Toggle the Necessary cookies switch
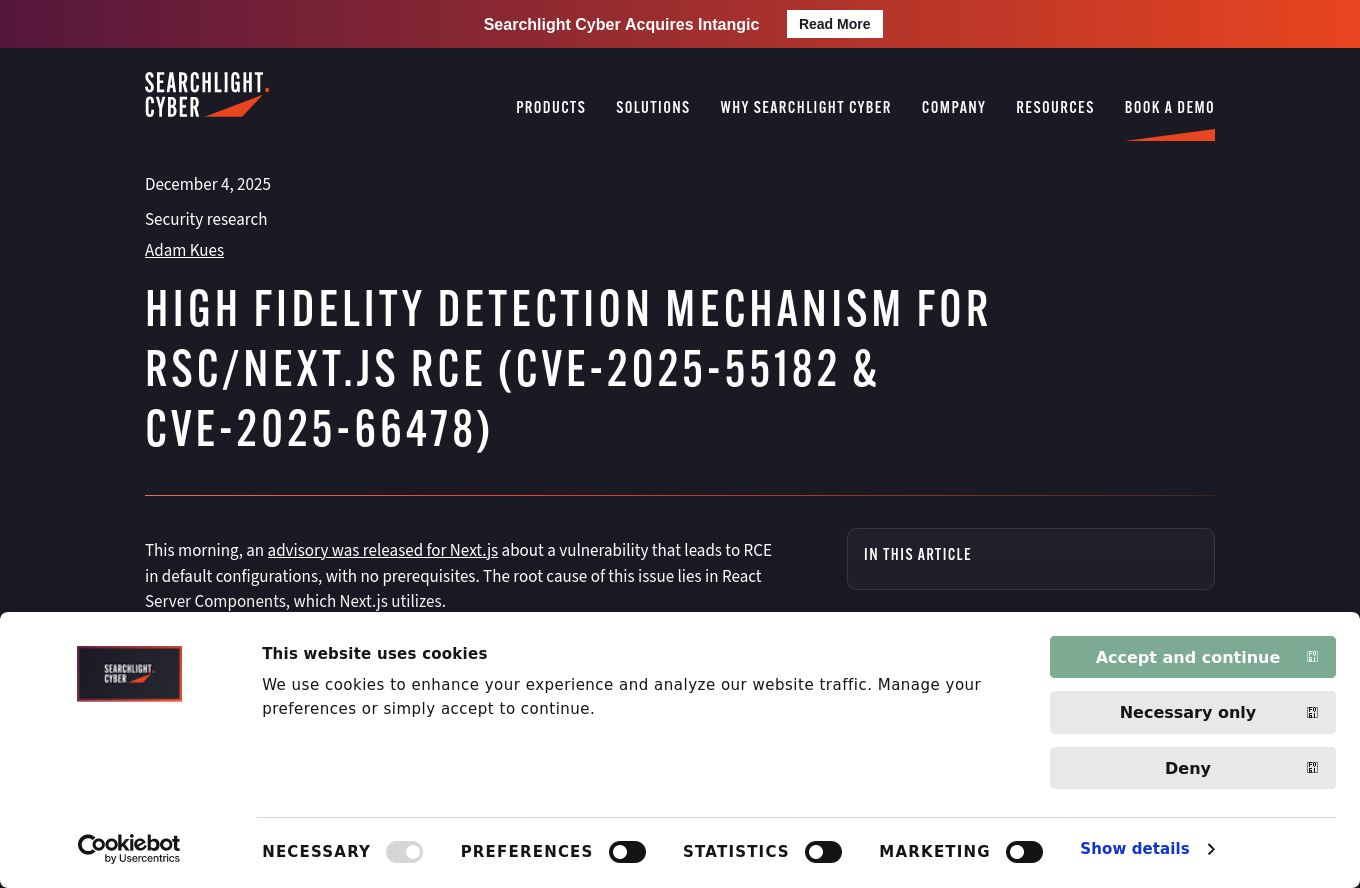Image resolution: width=1360 pixels, height=888 pixels. pos(405,852)
